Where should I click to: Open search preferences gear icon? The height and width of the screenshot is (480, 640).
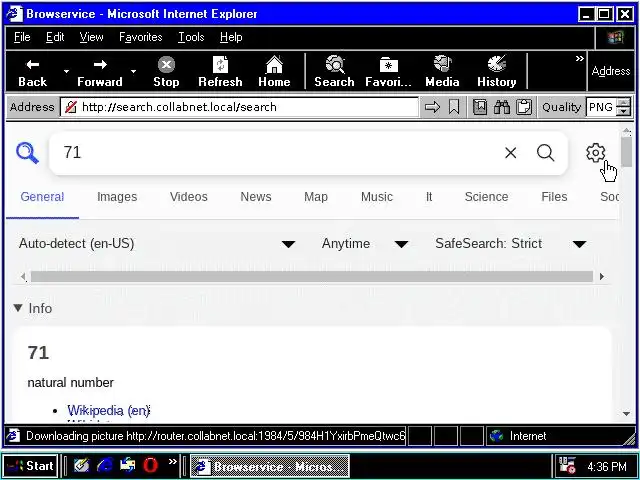click(596, 153)
